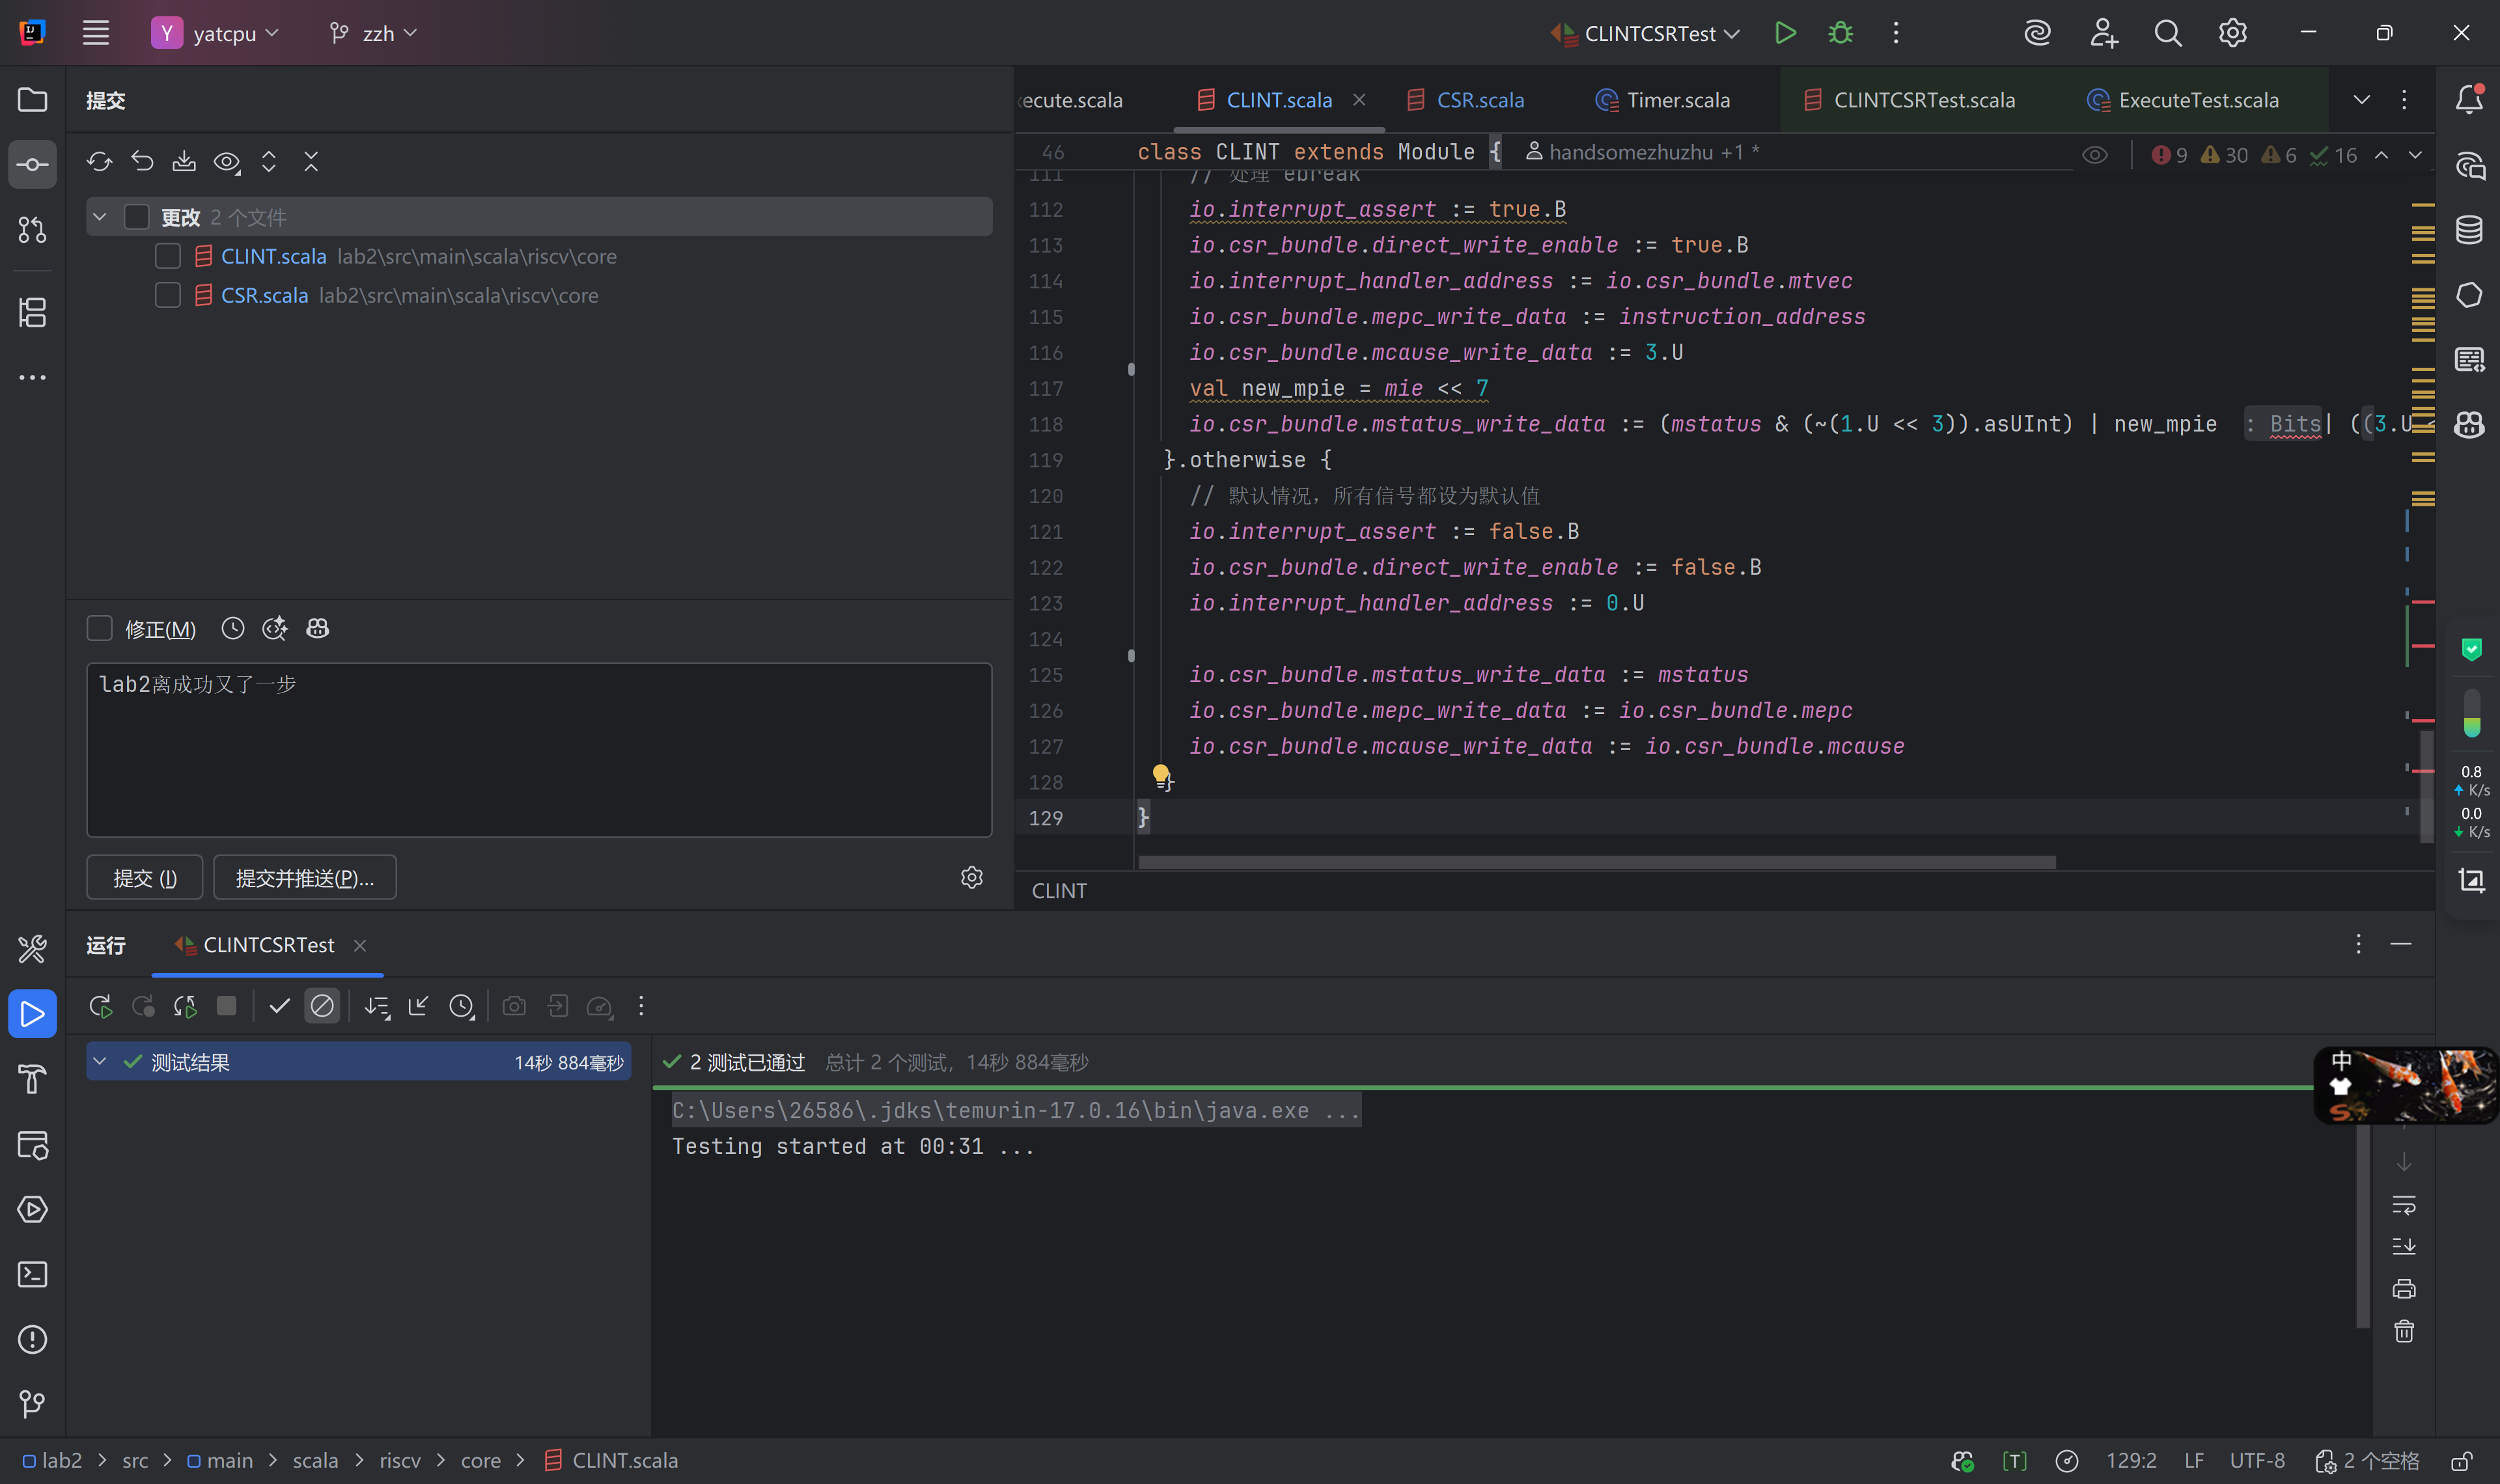
Task: Click the Show commit message history clock icon
Action: point(232,628)
